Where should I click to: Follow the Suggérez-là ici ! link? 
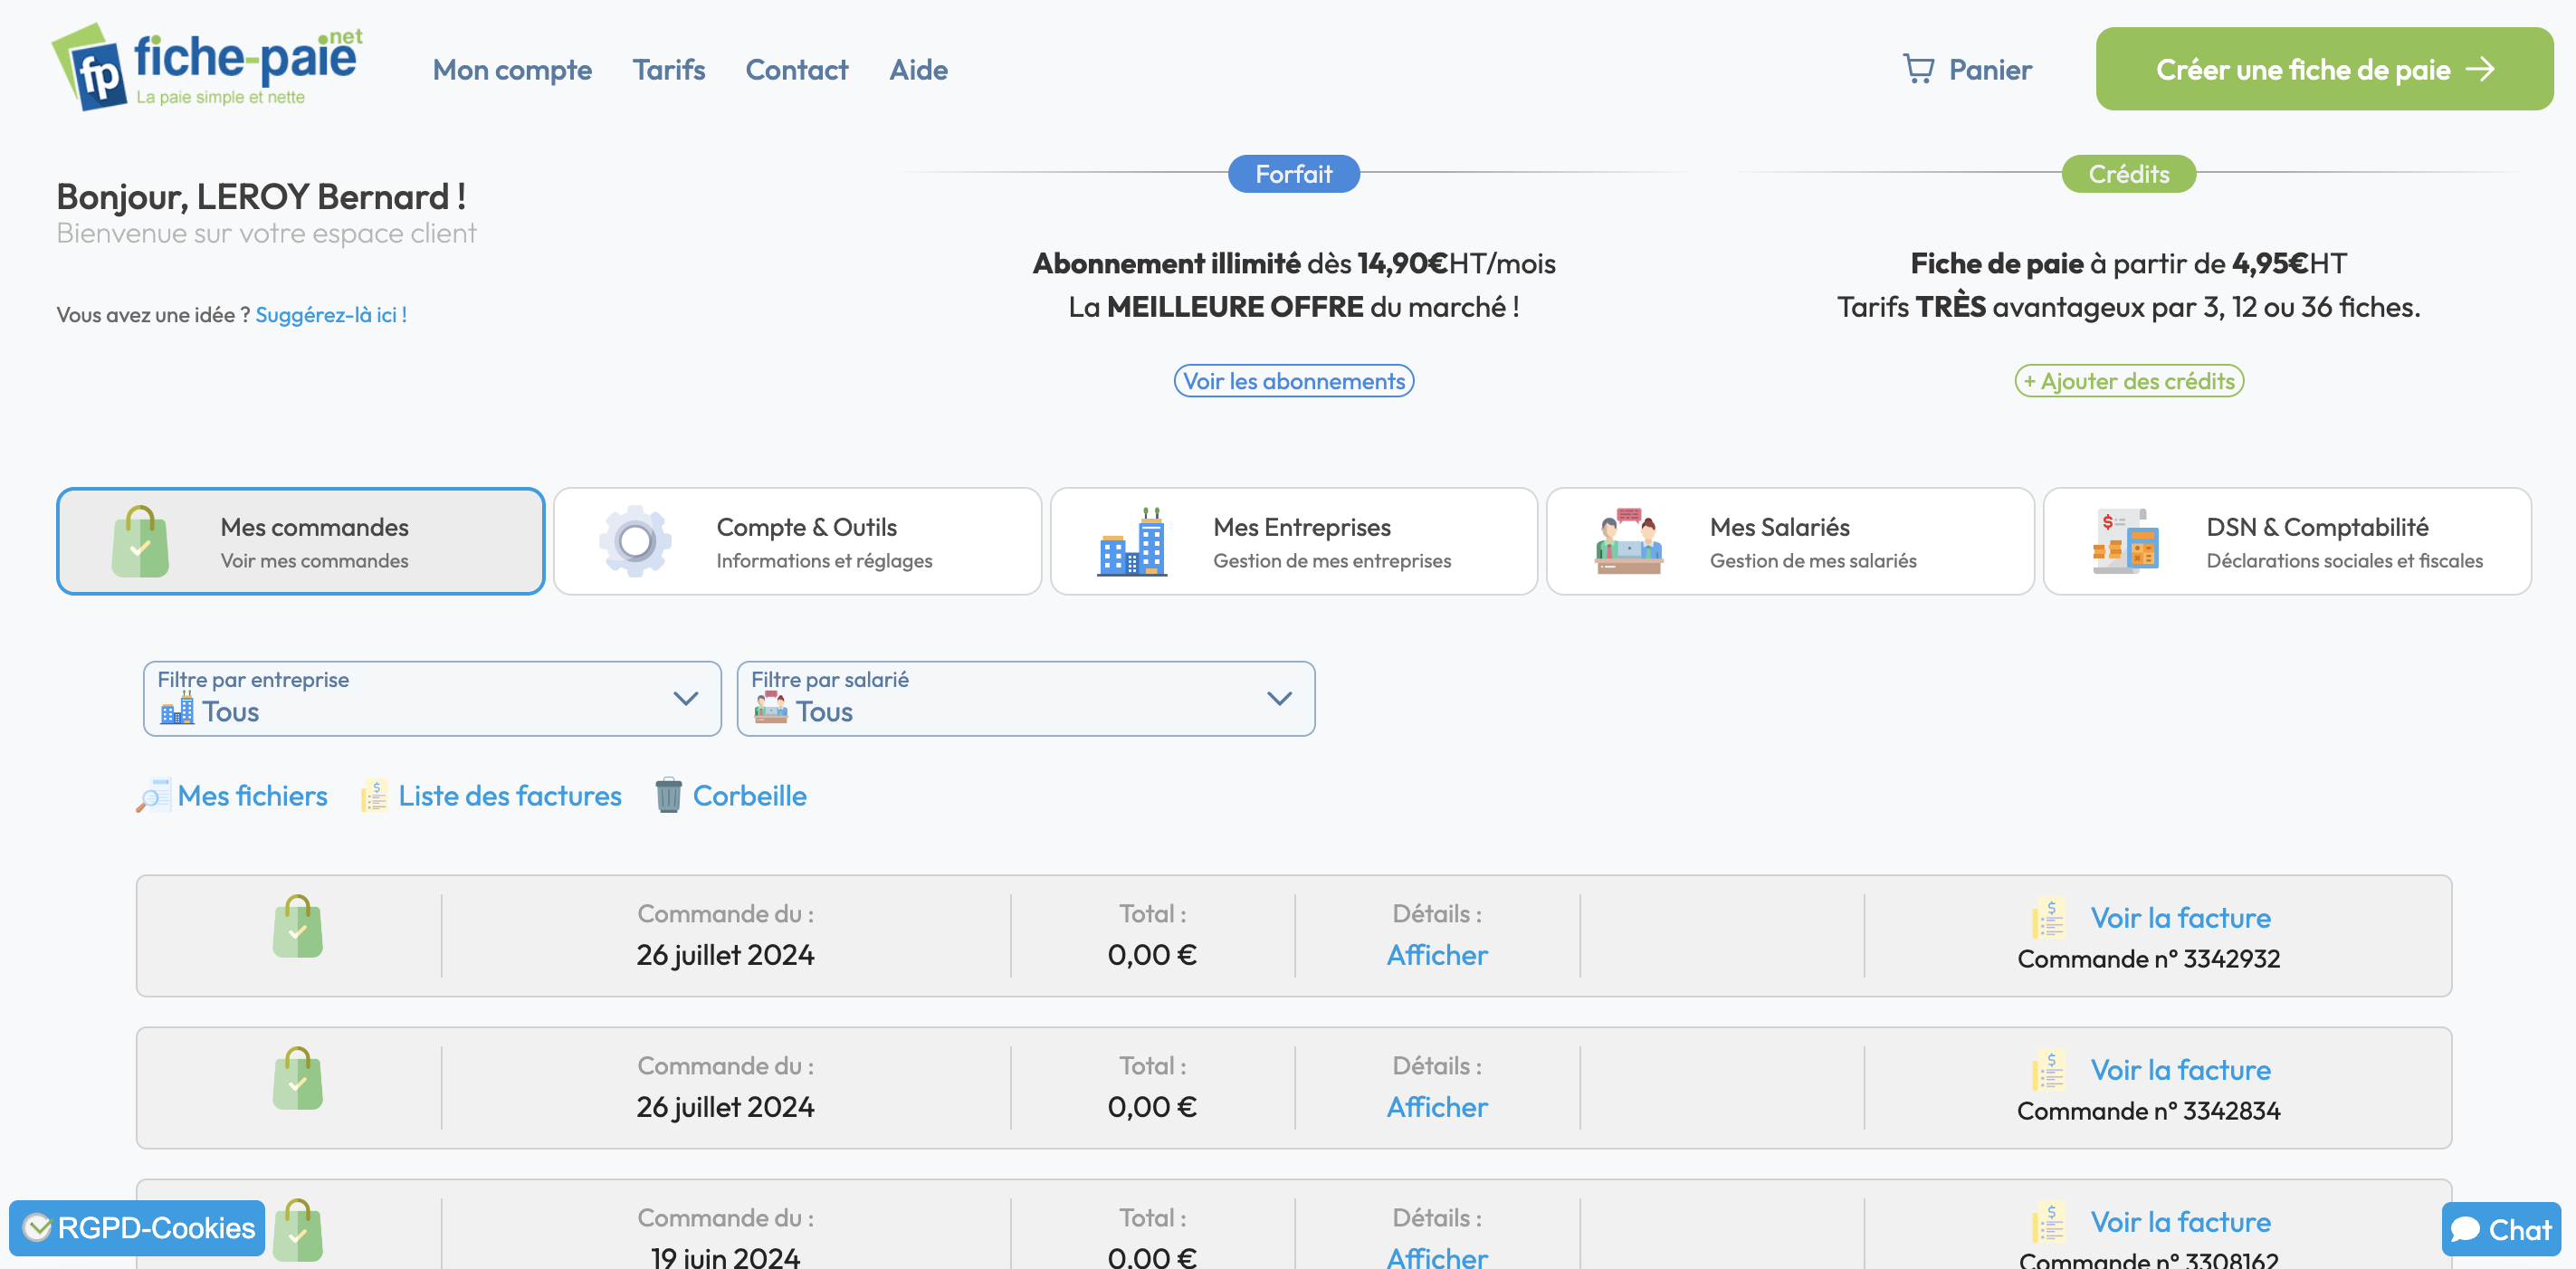[x=331, y=315]
